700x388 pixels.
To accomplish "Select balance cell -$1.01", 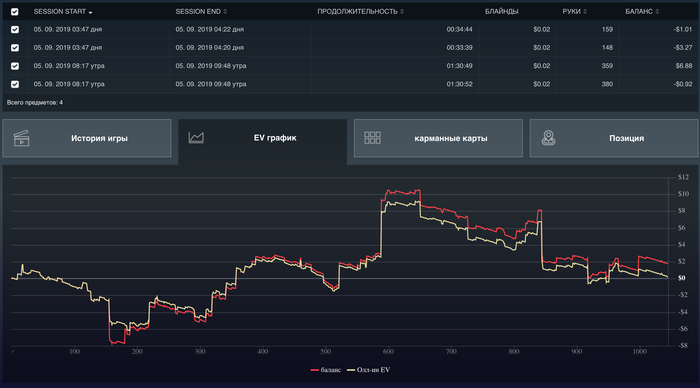I will click(683, 29).
